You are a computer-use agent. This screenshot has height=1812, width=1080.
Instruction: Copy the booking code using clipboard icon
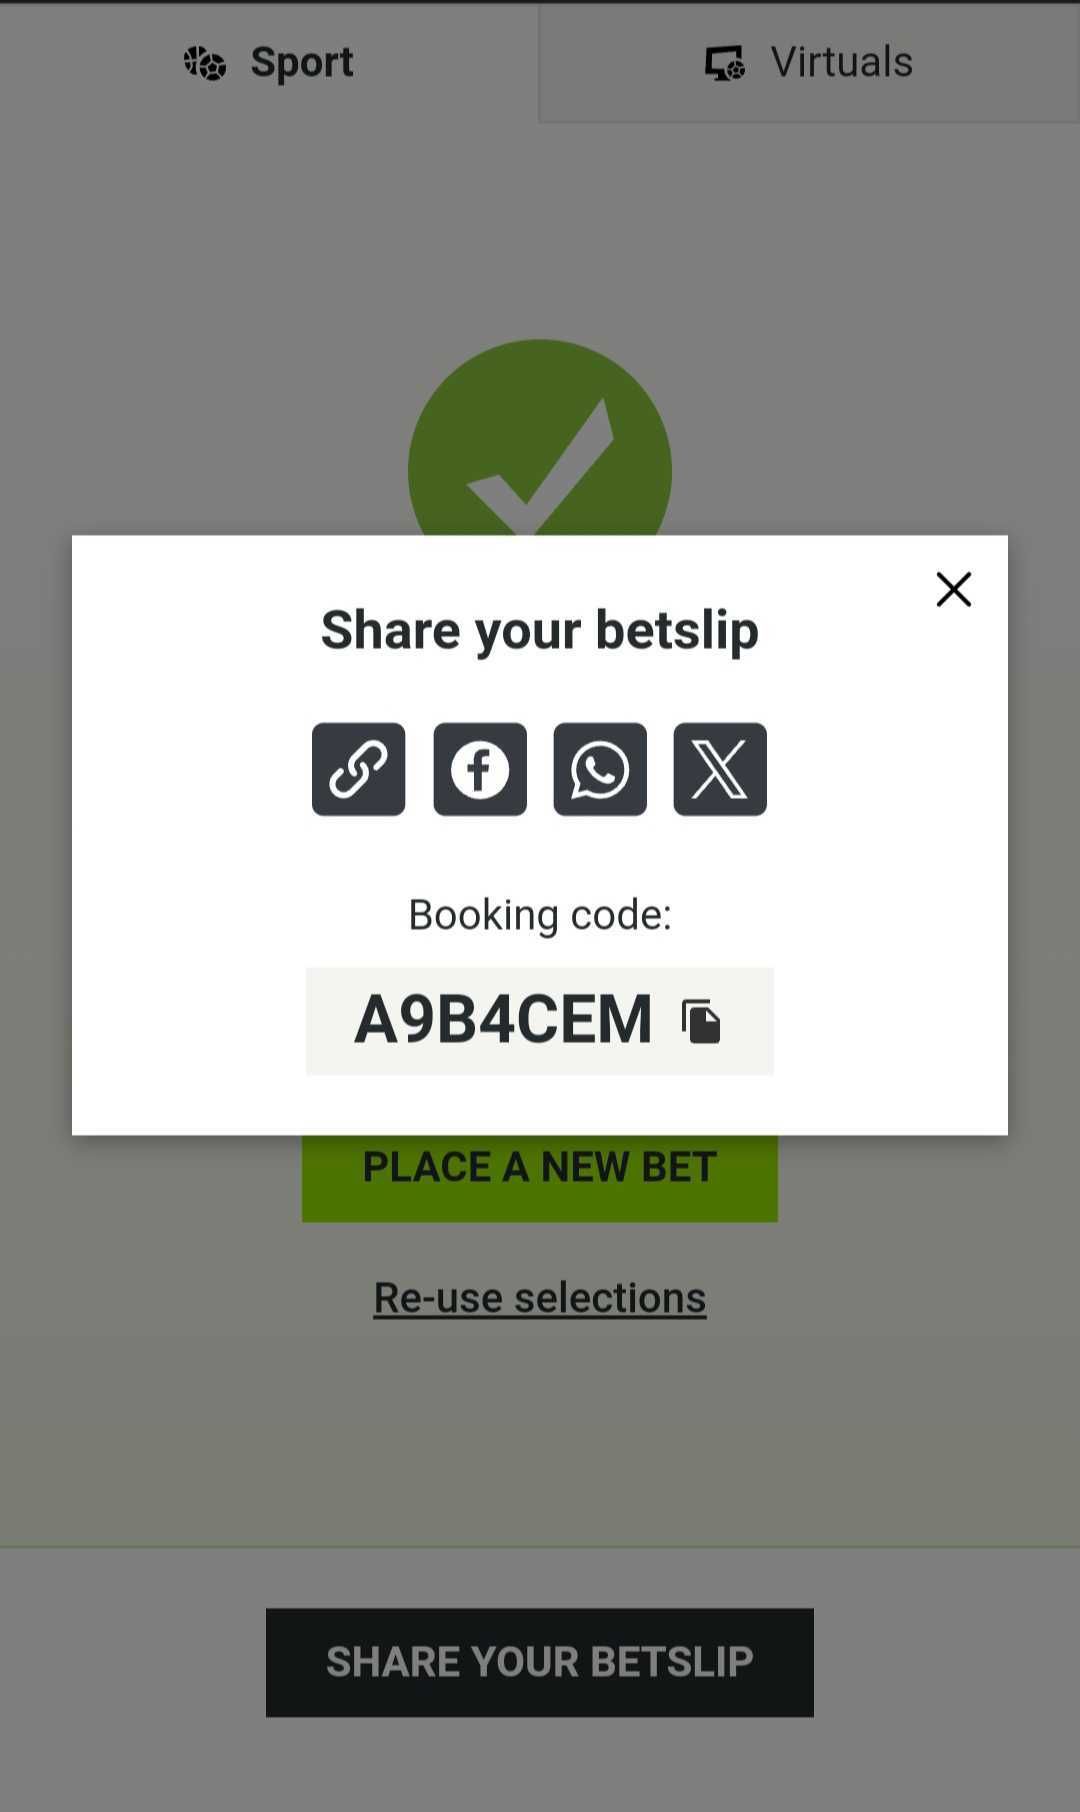(x=701, y=1021)
